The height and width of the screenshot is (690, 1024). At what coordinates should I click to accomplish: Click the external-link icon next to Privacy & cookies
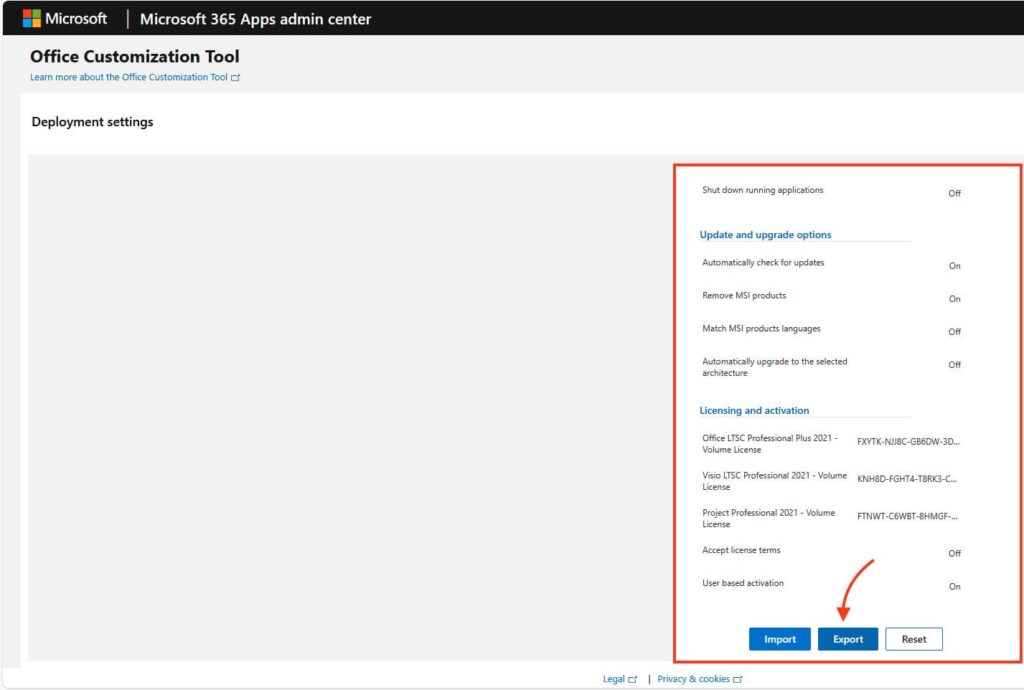coord(738,679)
